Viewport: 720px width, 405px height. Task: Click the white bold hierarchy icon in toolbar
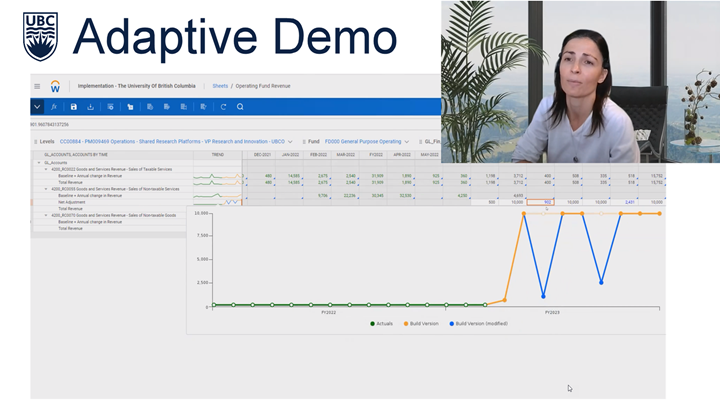click(130, 107)
